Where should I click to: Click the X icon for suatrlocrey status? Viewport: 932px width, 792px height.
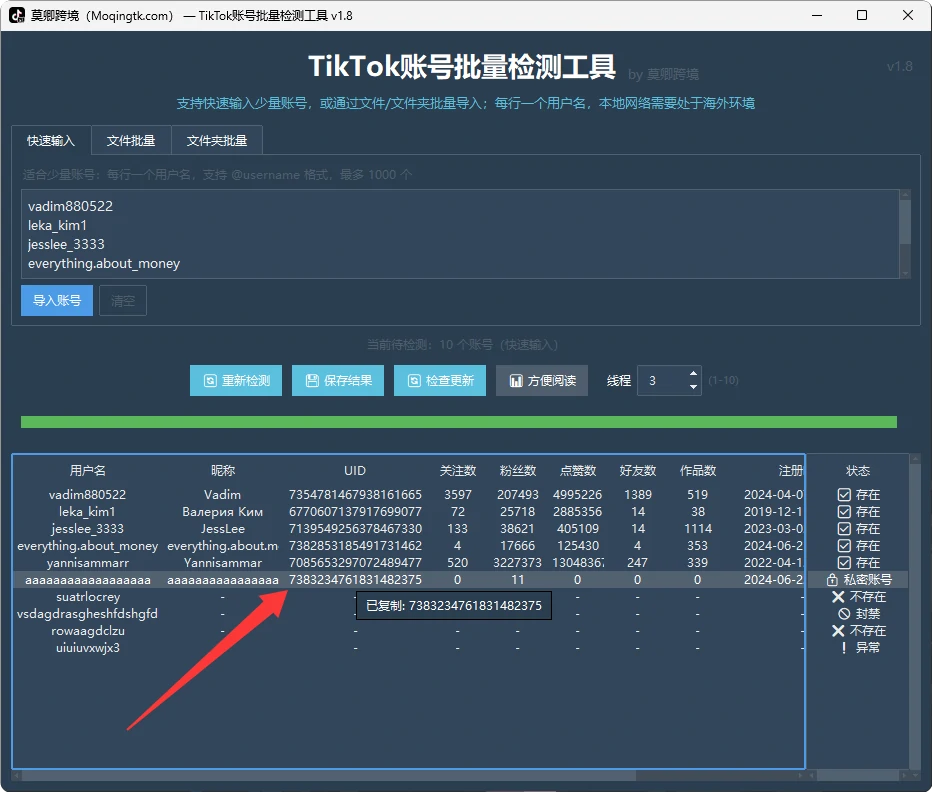tap(838, 597)
